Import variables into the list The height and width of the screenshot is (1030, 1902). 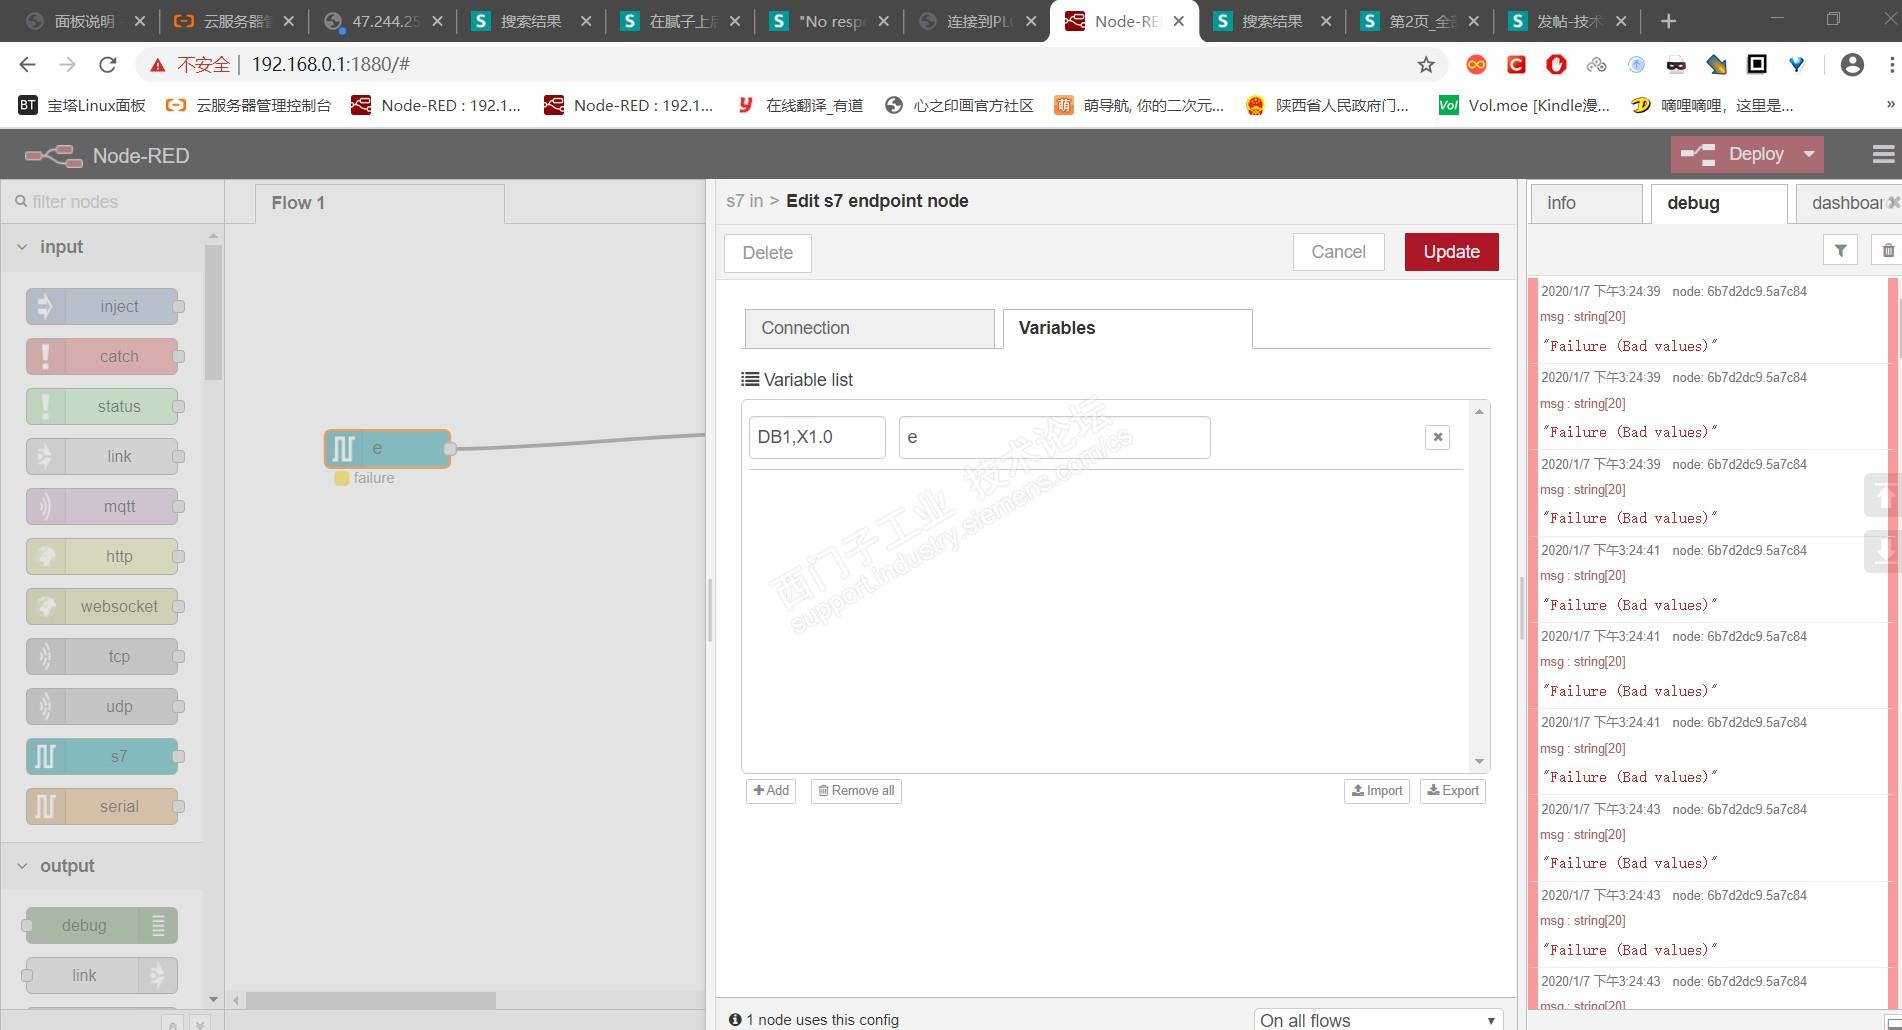tap(1377, 791)
